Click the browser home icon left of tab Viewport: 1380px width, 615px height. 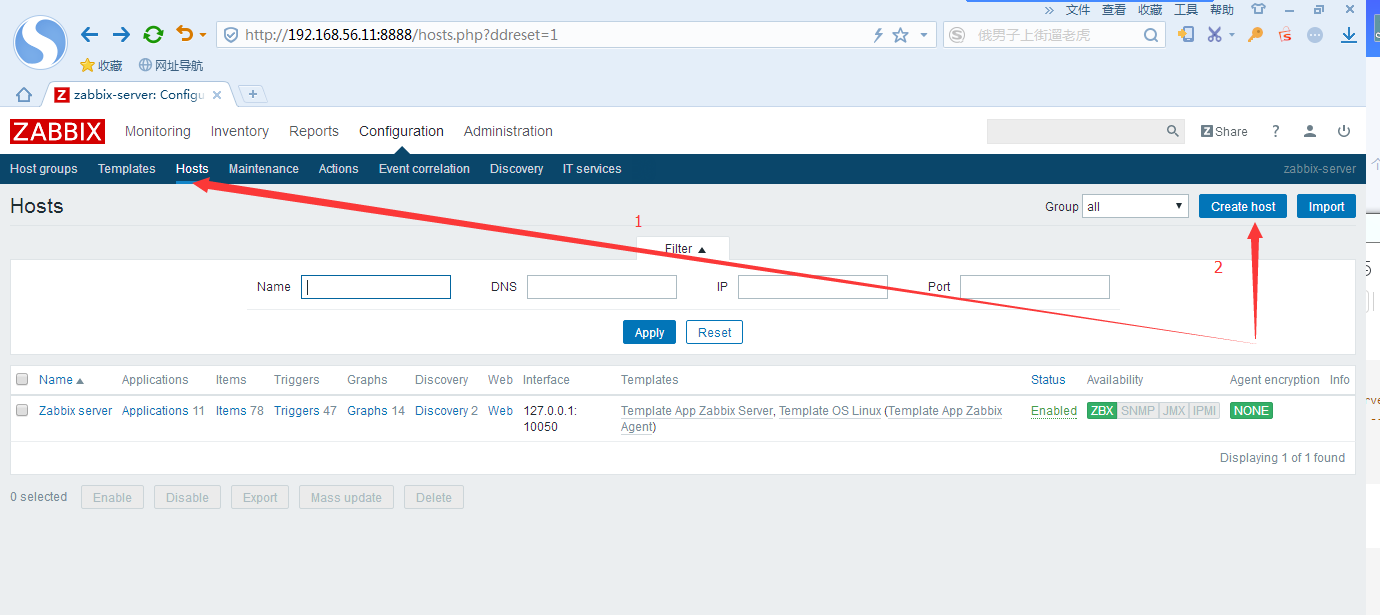click(24, 95)
